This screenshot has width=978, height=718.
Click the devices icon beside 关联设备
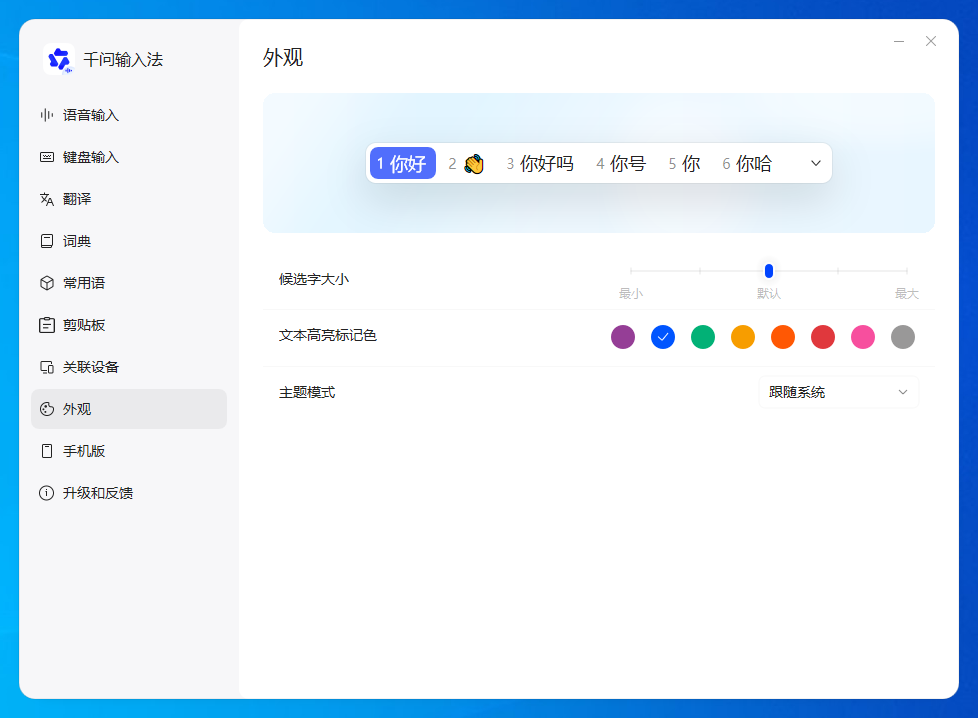pos(47,367)
